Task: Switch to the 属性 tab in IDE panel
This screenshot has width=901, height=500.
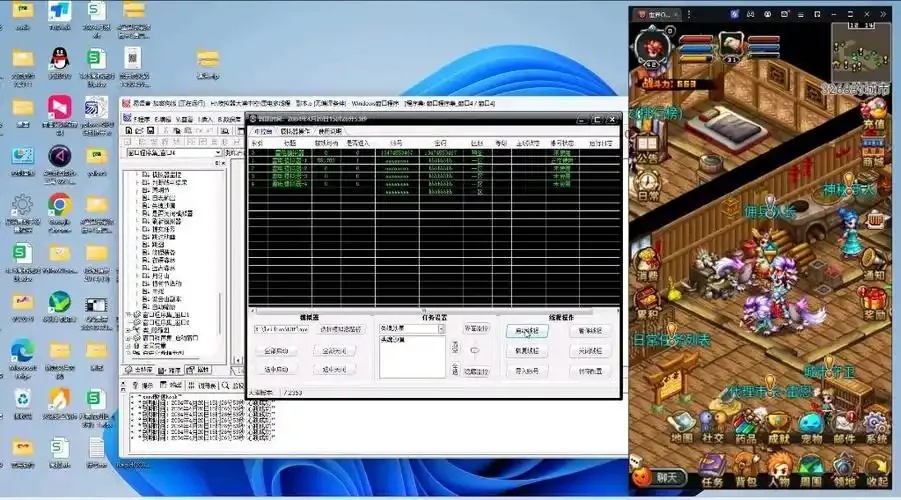Action: click(x=199, y=370)
